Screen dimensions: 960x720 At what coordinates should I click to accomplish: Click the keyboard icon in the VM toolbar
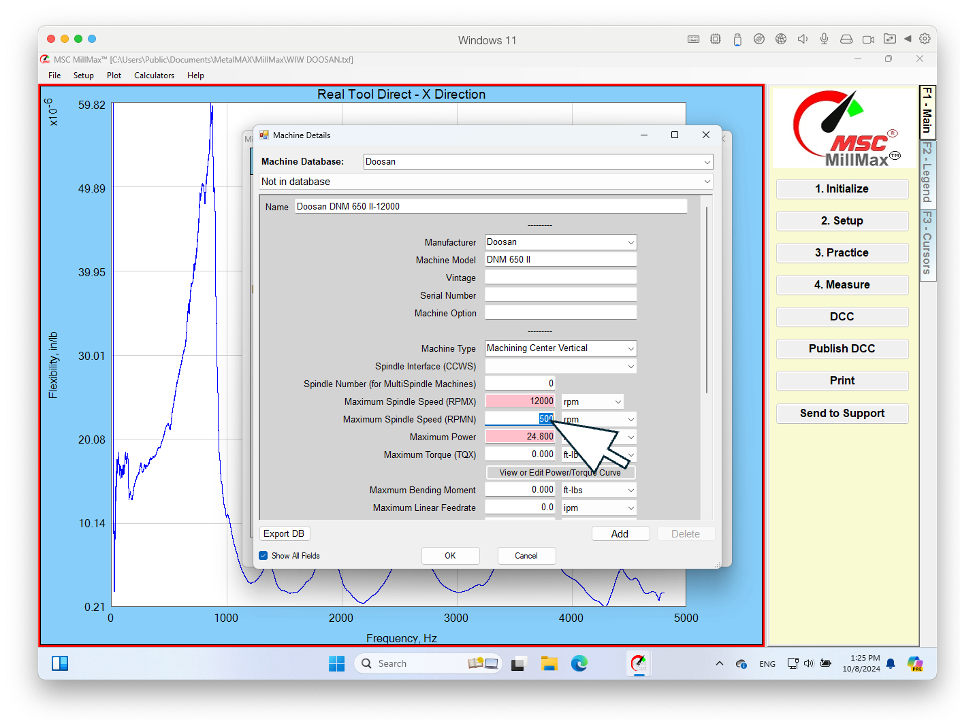pos(693,39)
